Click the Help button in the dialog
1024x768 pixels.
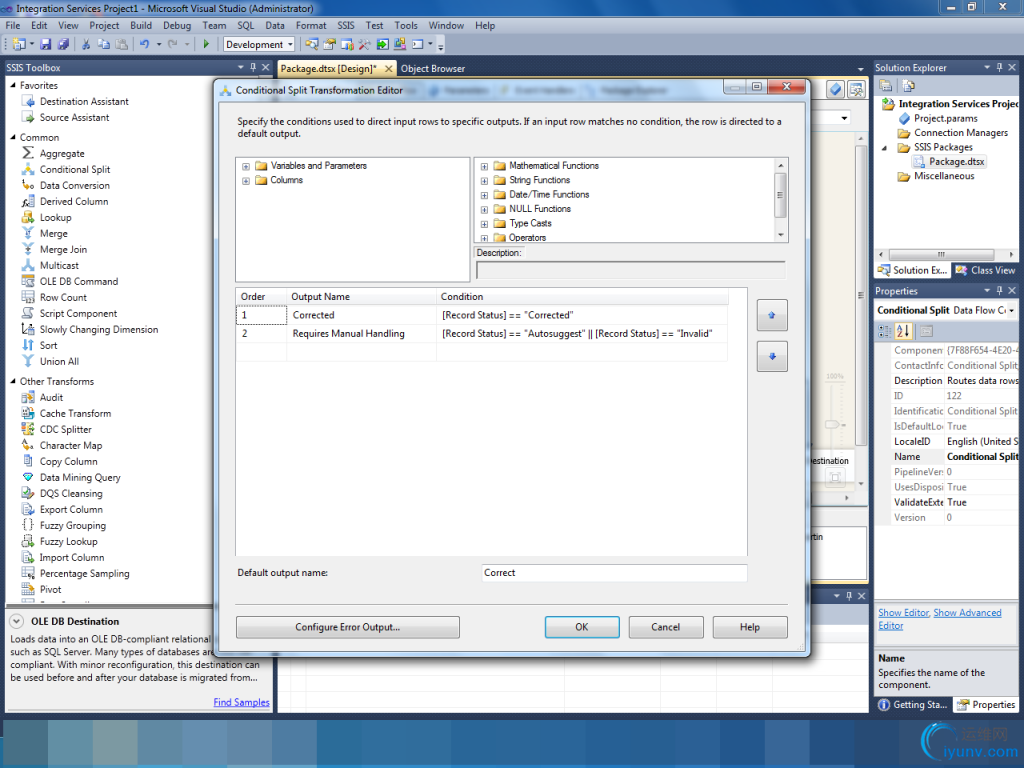pos(750,627)
